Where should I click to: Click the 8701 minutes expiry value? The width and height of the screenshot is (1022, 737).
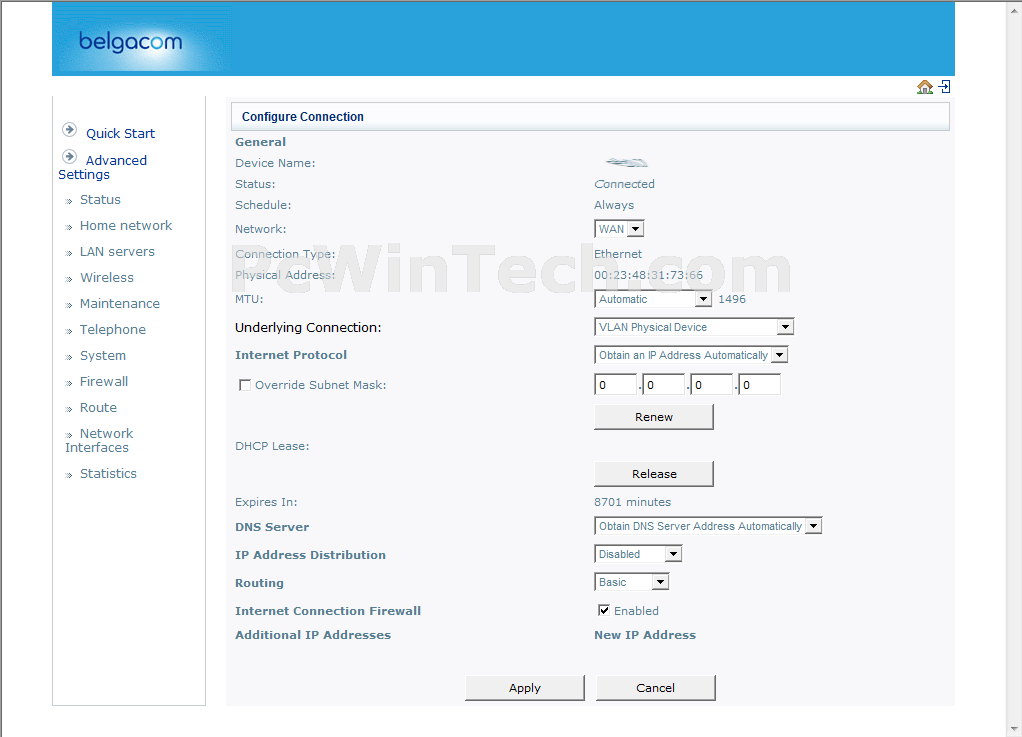[x=632, y=502]
